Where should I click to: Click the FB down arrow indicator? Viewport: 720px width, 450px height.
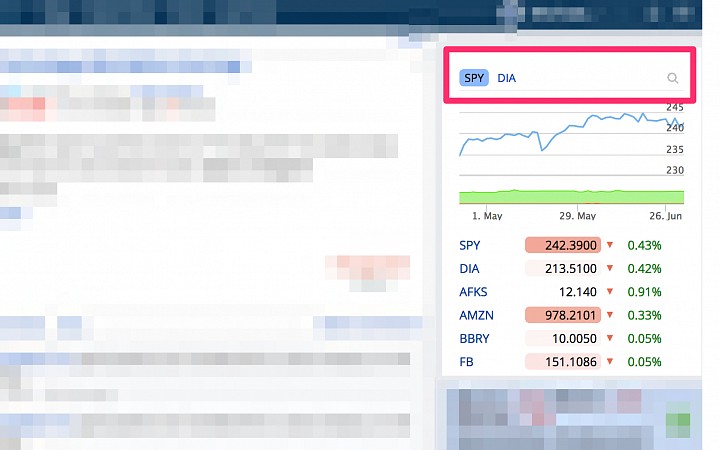(x=610, y=362)
